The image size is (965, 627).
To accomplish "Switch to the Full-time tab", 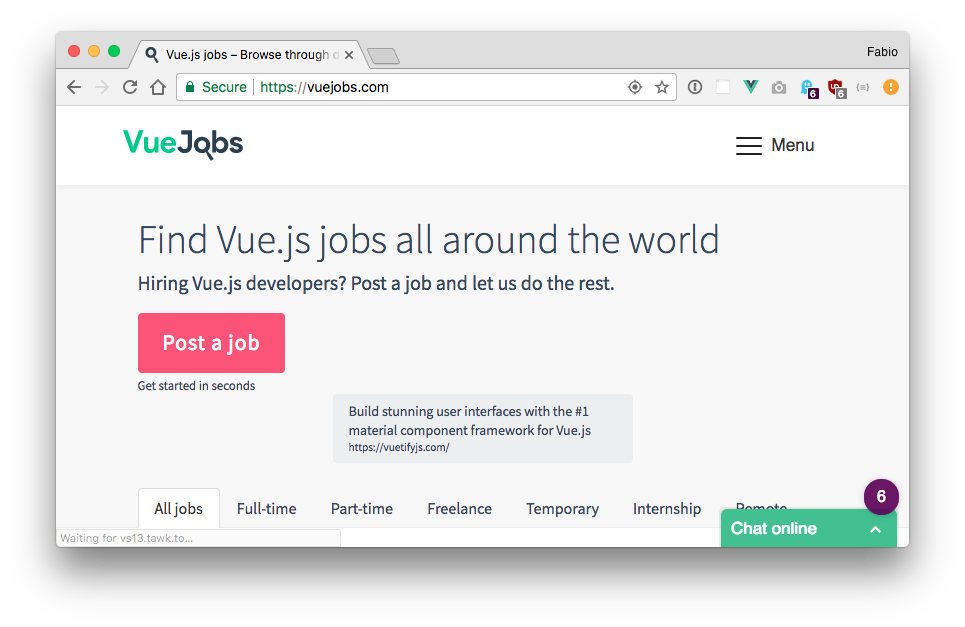I will point(266,508).
